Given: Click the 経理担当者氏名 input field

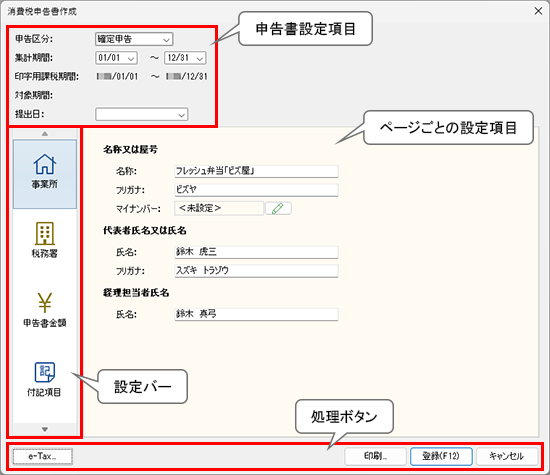Looking at the screenshot, I should 256,314.
